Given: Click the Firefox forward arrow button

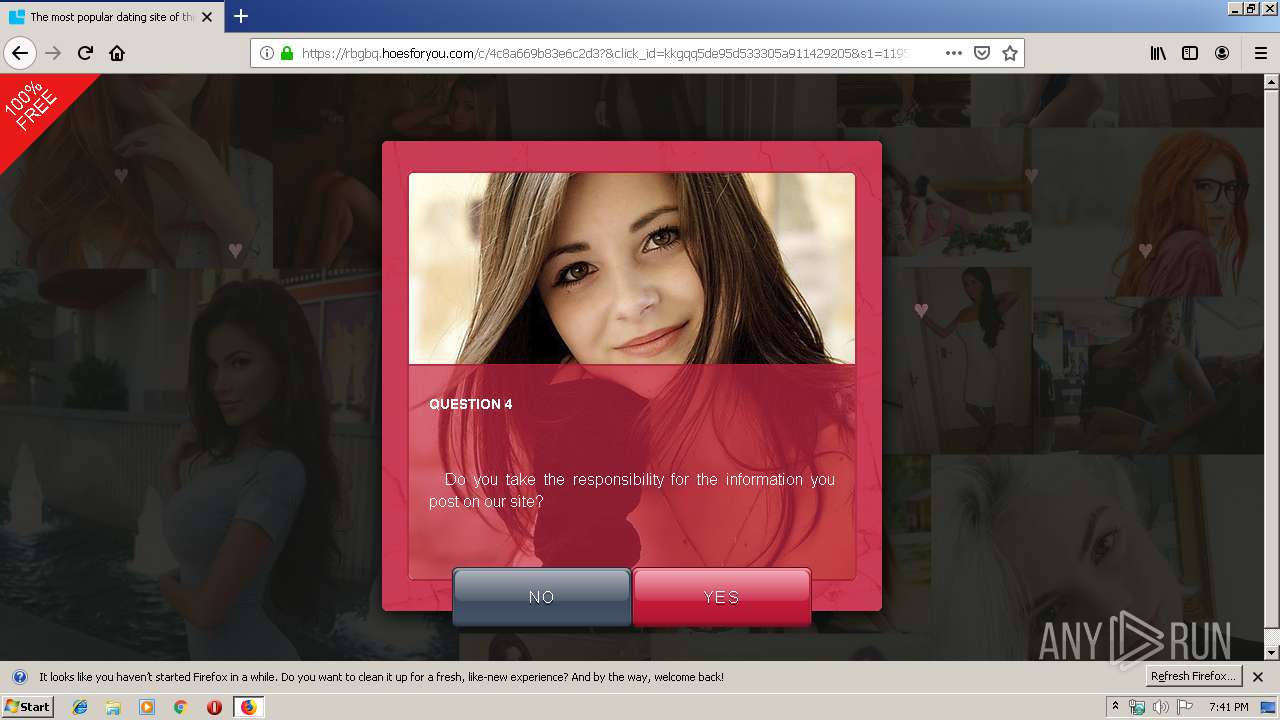Looking at the screenshot, I should point(54,53).
